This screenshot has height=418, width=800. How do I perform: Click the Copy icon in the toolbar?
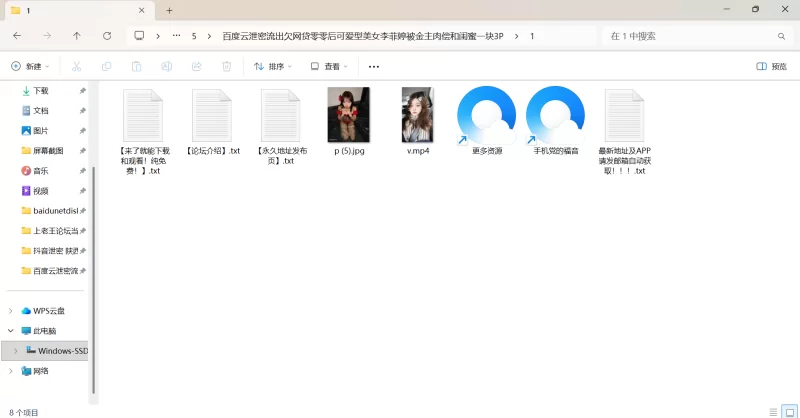click(106, 67)
